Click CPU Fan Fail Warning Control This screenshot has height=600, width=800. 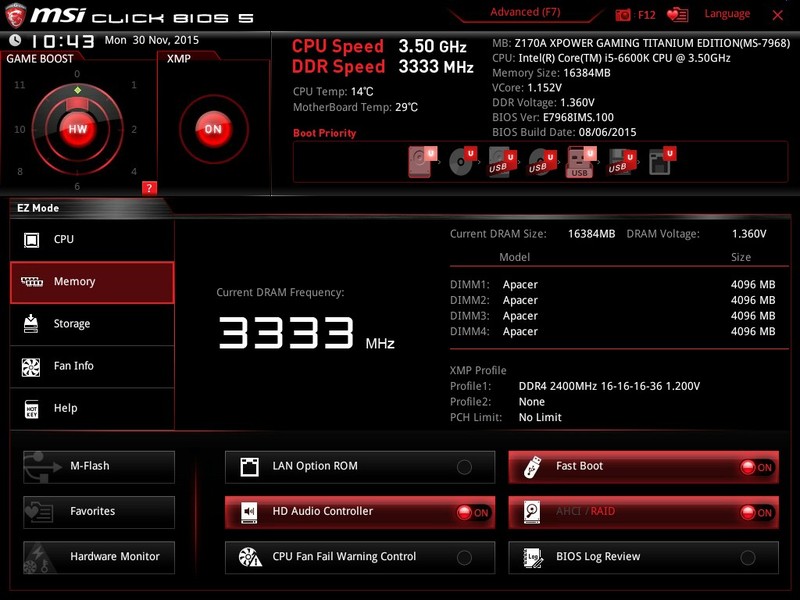360,557
